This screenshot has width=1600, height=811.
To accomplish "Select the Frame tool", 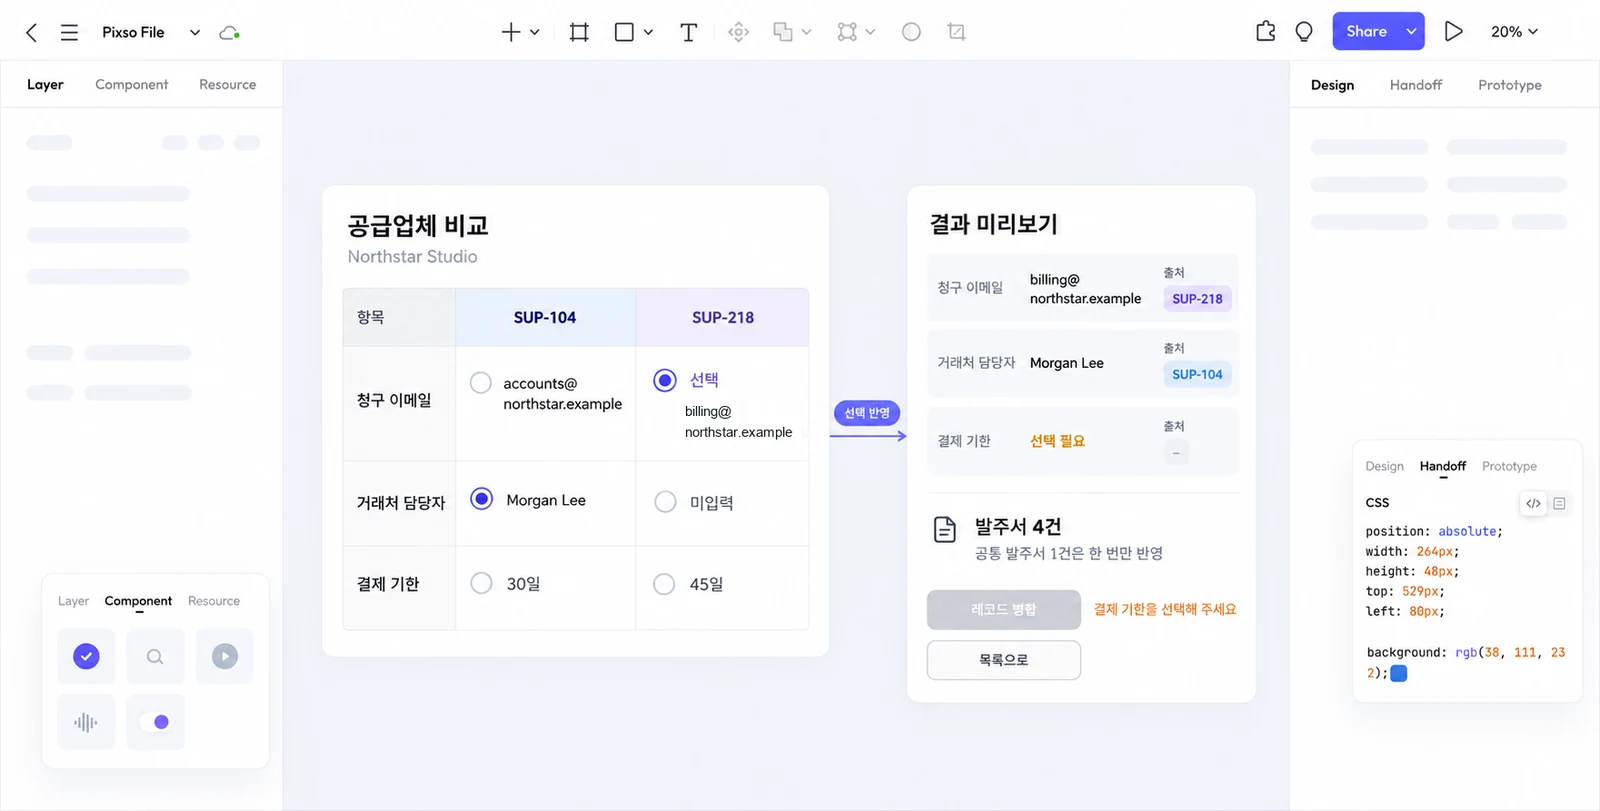I will click(579, 32).
